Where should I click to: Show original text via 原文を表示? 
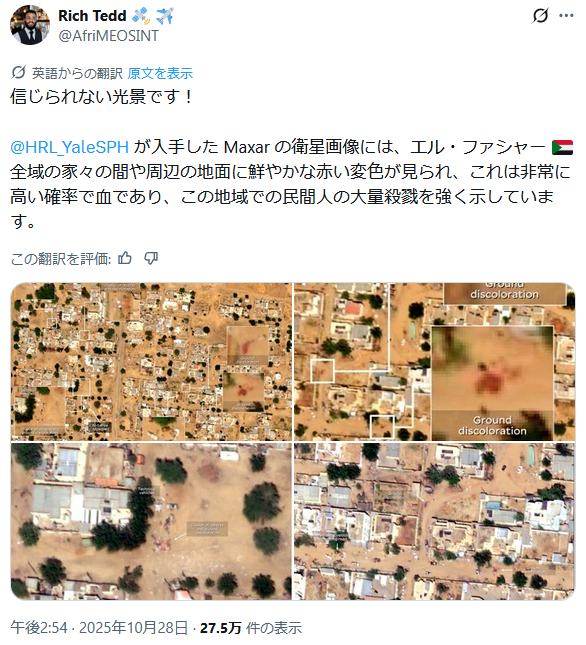point(160,73)
